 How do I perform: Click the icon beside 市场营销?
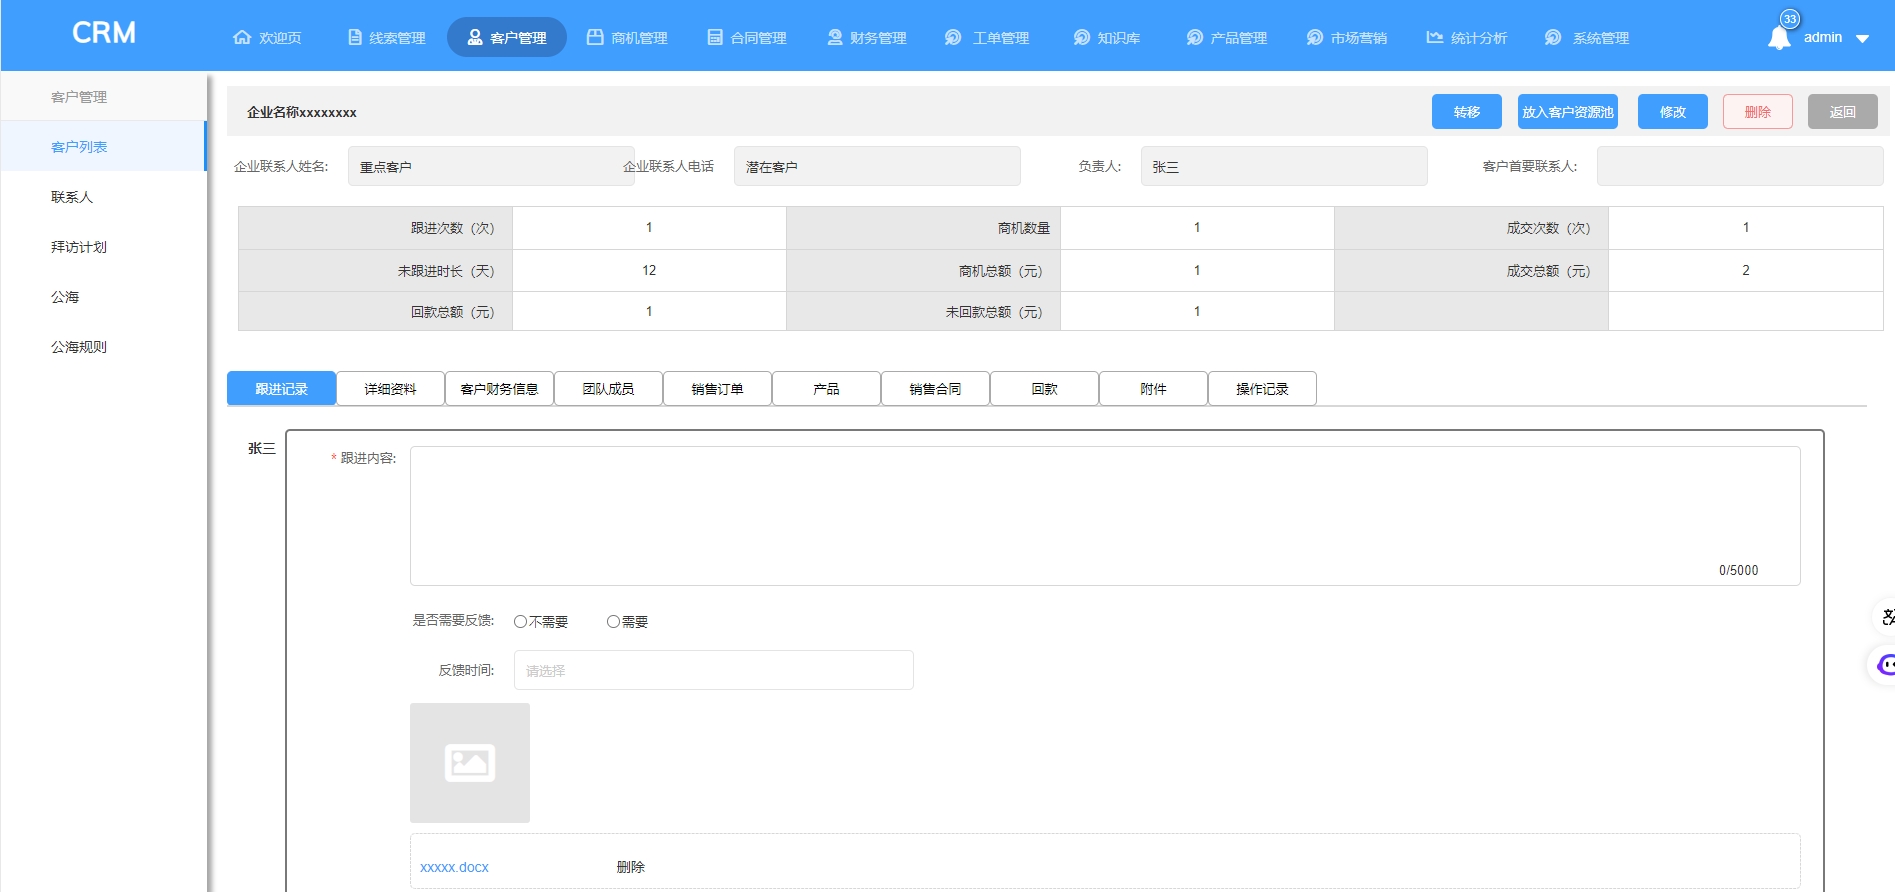[1315, 37]
